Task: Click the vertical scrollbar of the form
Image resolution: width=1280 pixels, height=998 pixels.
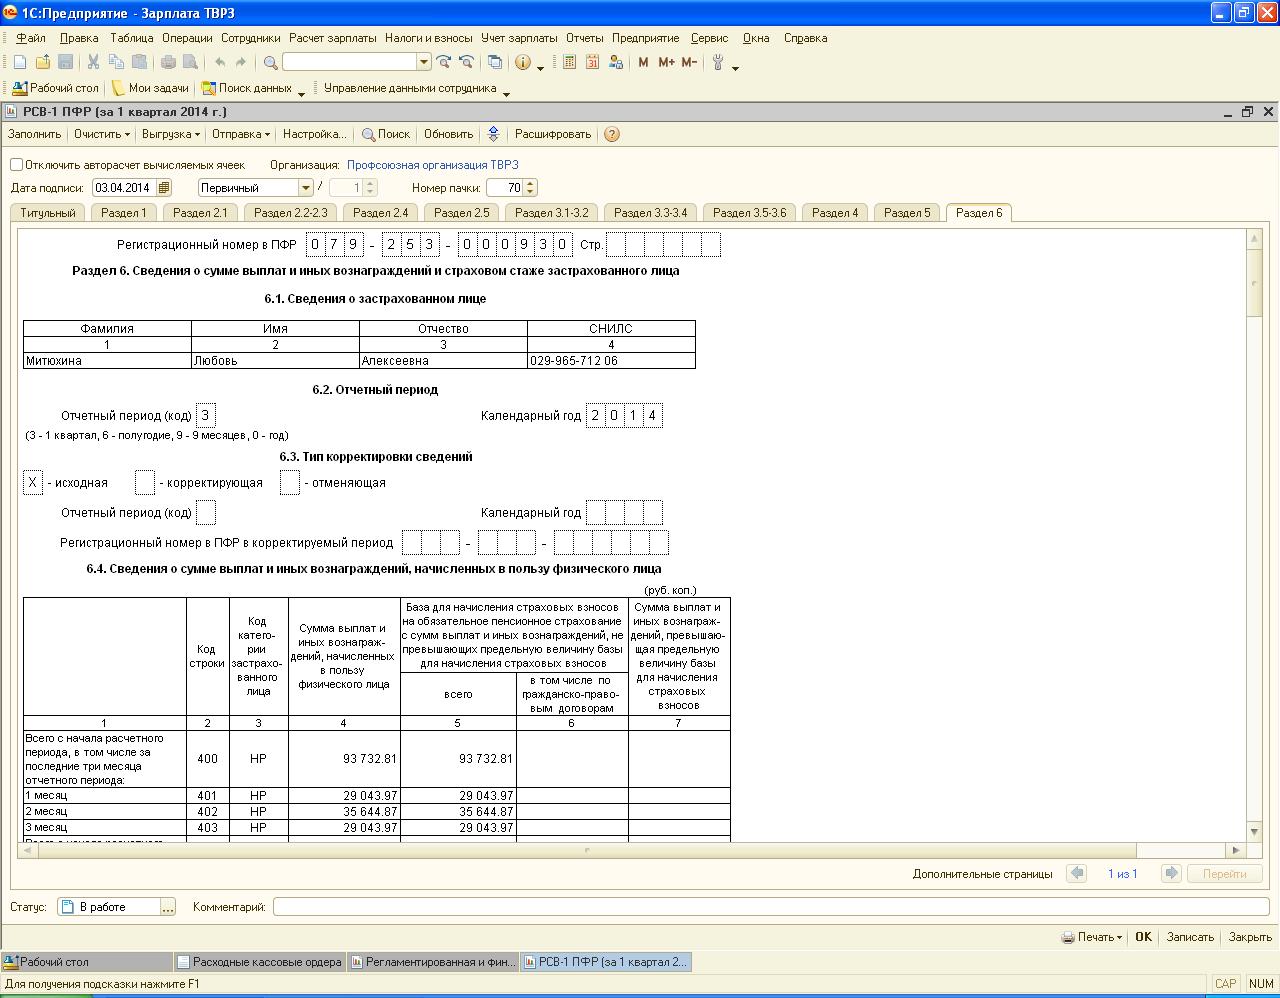Action: tap(1254, 550)
